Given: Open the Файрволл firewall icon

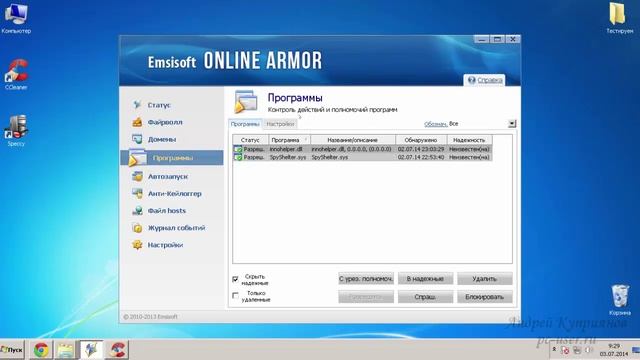Looking at the screenshot, I should (x=138, y=122).
